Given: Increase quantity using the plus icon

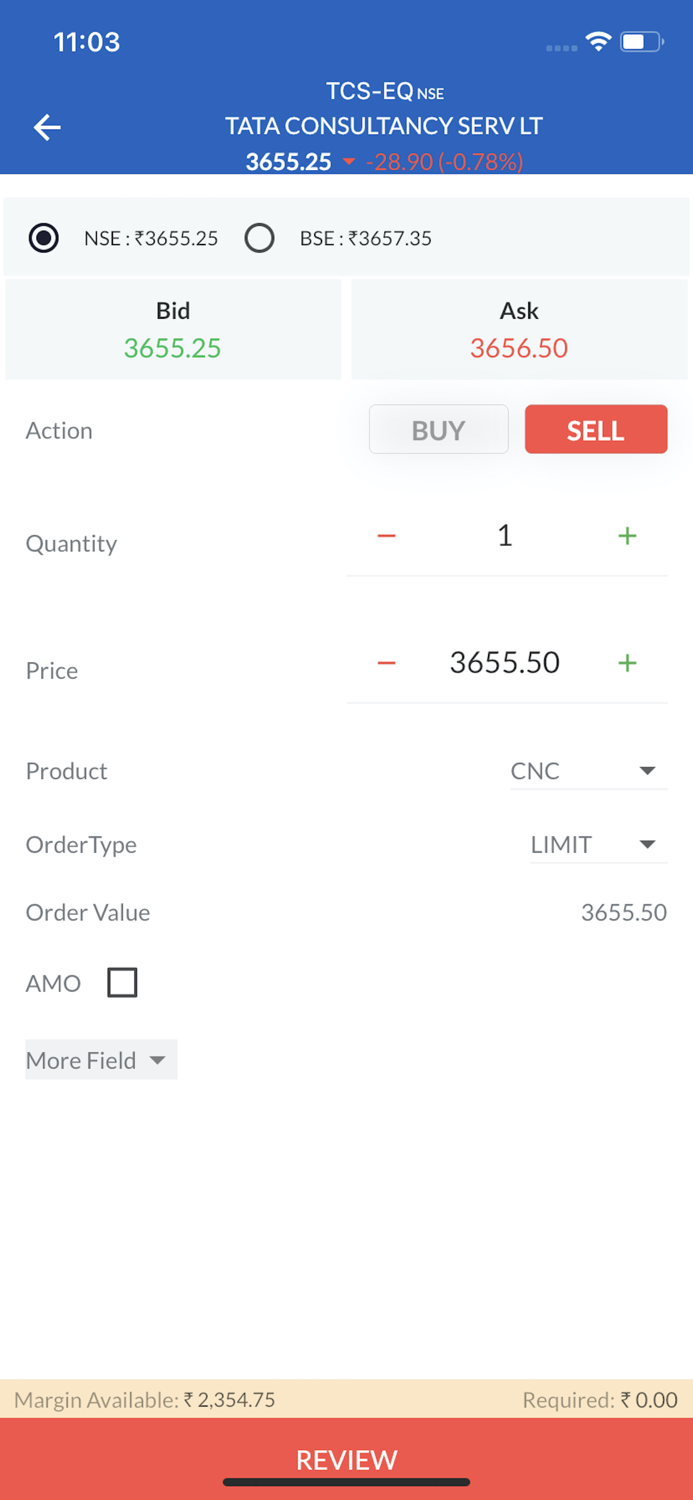Looking at the screenshot, I should [627, 535].
